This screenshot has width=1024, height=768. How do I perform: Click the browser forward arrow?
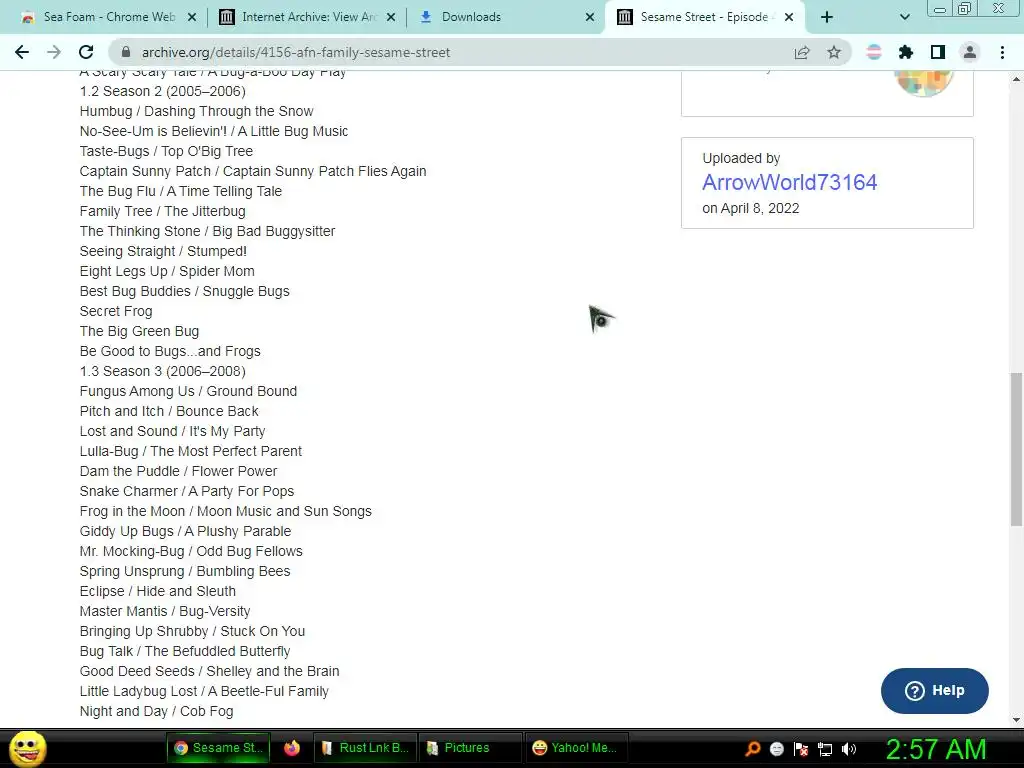click(54, 52)
